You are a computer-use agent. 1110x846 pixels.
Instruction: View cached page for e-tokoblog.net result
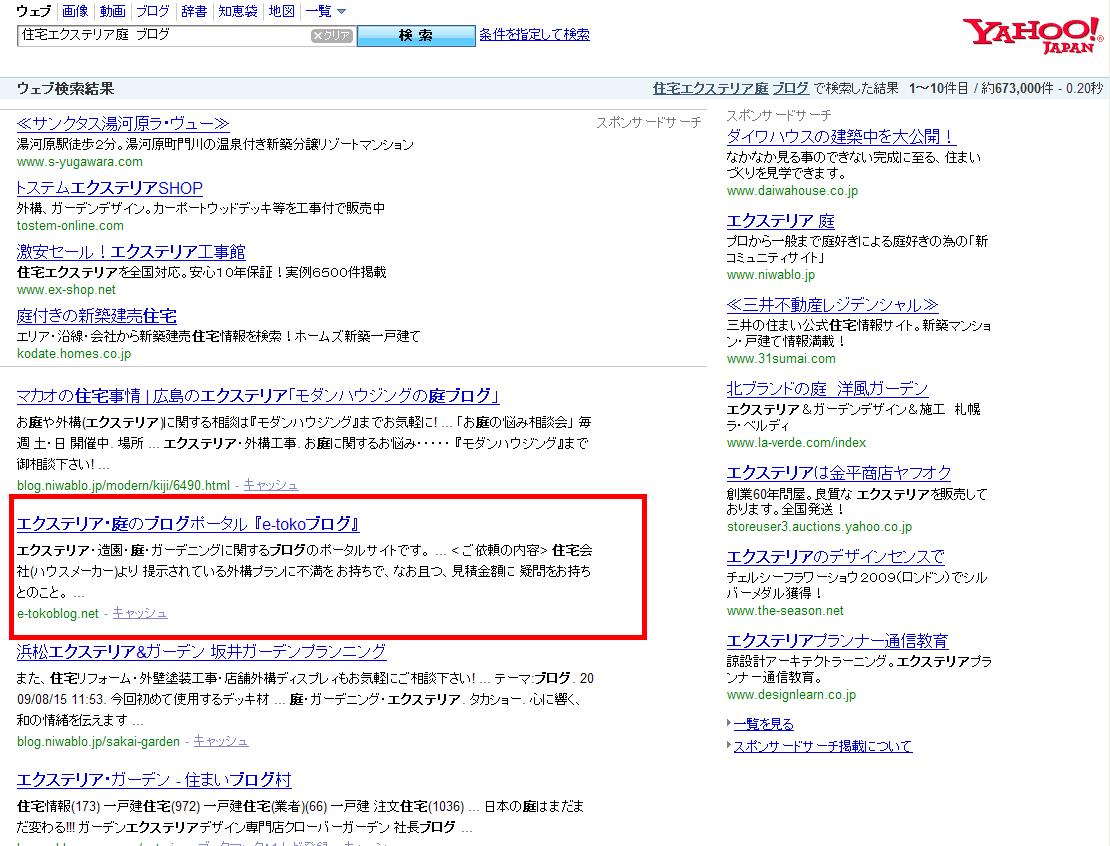coord(139,613)
